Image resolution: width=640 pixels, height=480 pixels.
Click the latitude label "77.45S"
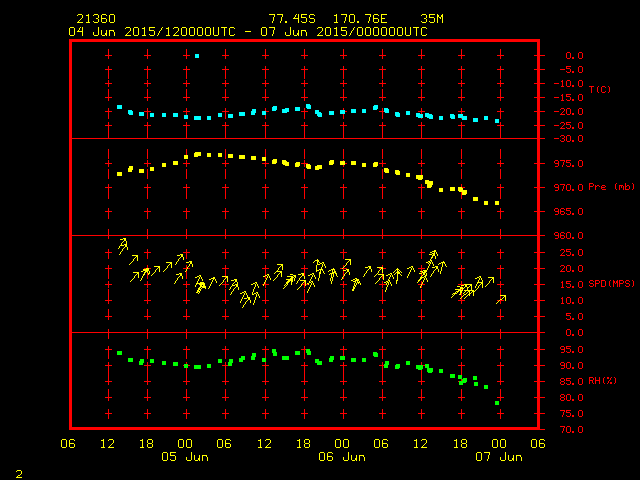[292, 19]
